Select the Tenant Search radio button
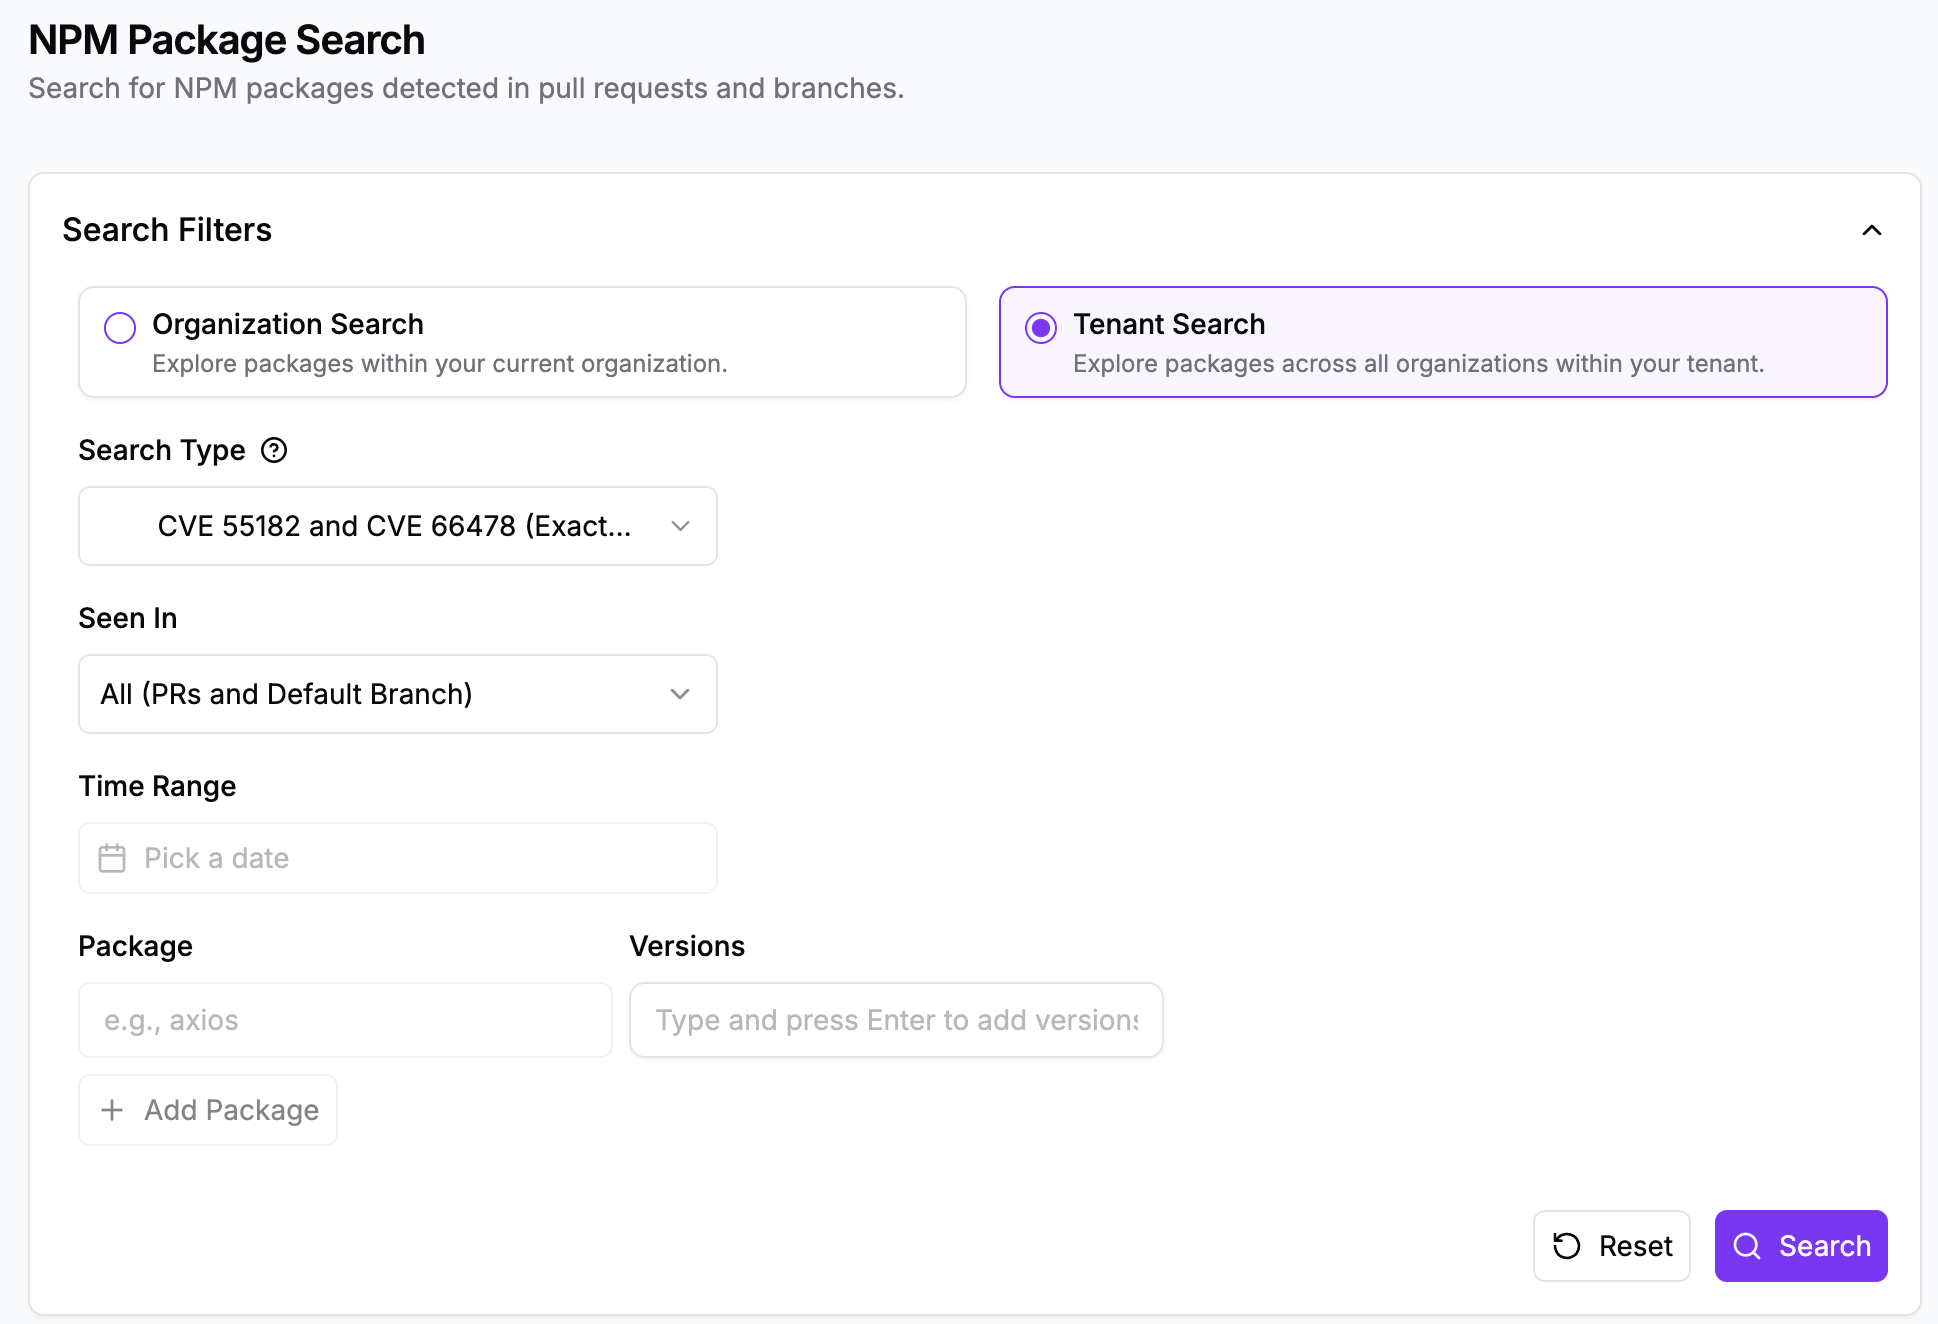1938x1324 pixels. click(1041, 327)
